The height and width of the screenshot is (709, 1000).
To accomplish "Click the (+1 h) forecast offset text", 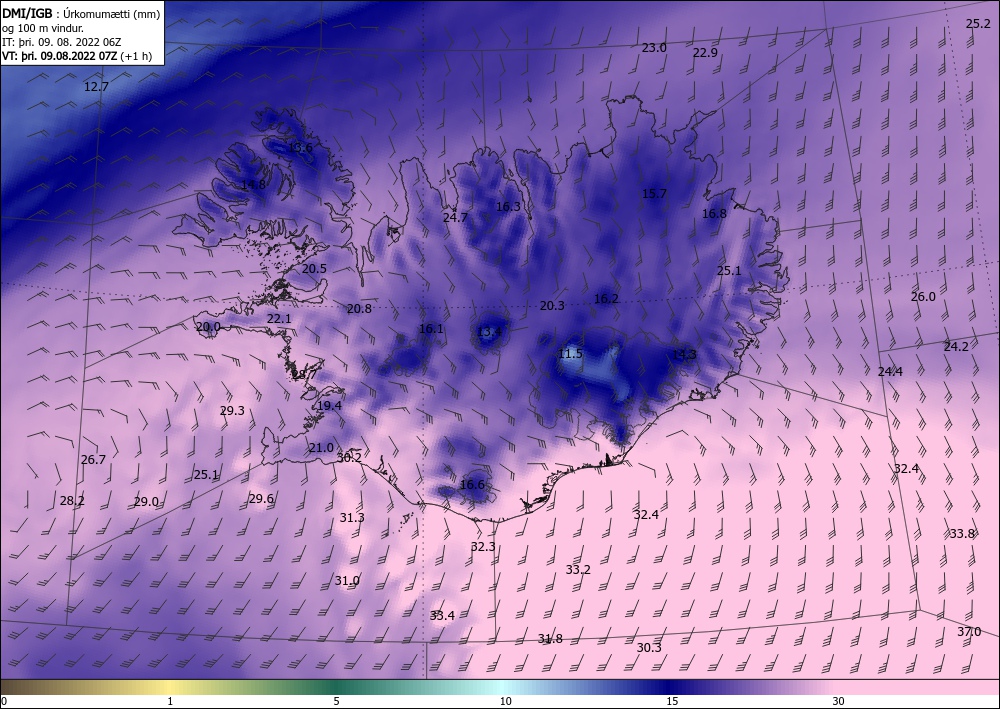I will 136,56.
